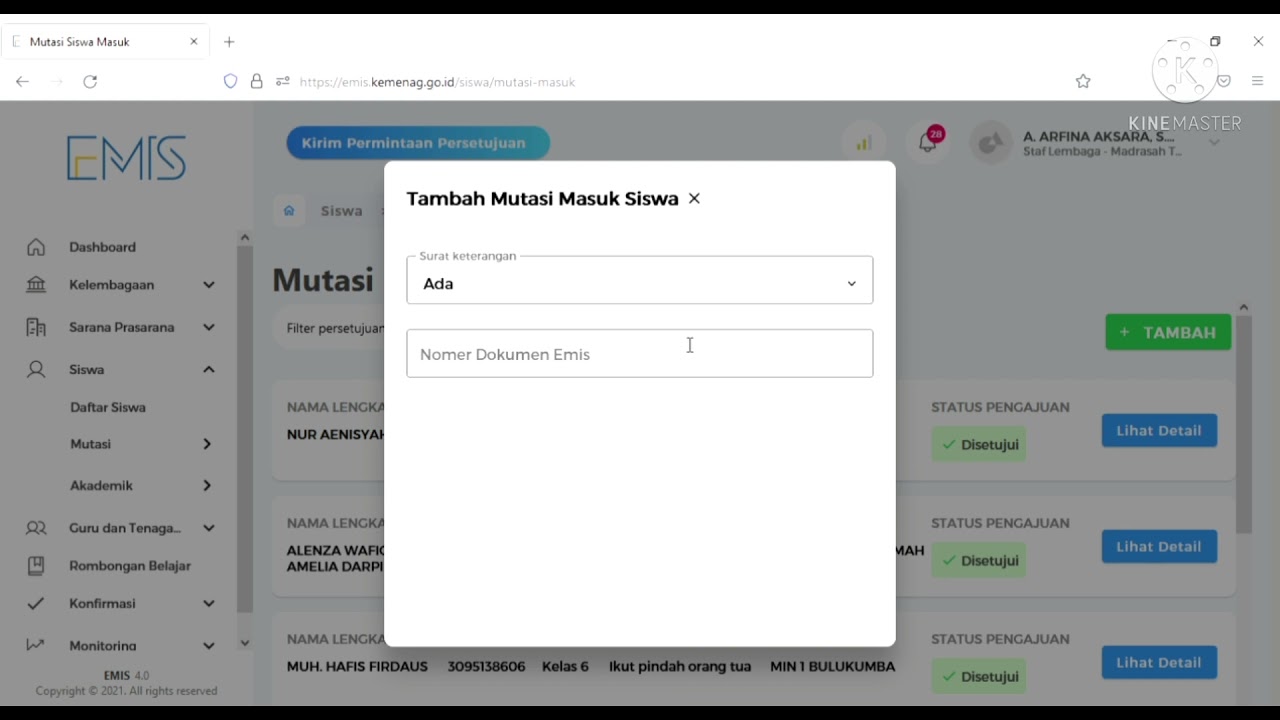Open Lihat Detail for MUH. HAFIS FIRDAUS
This screenshot has height=720, width=1280.
pyautogui.click(x=1159, y=663)
